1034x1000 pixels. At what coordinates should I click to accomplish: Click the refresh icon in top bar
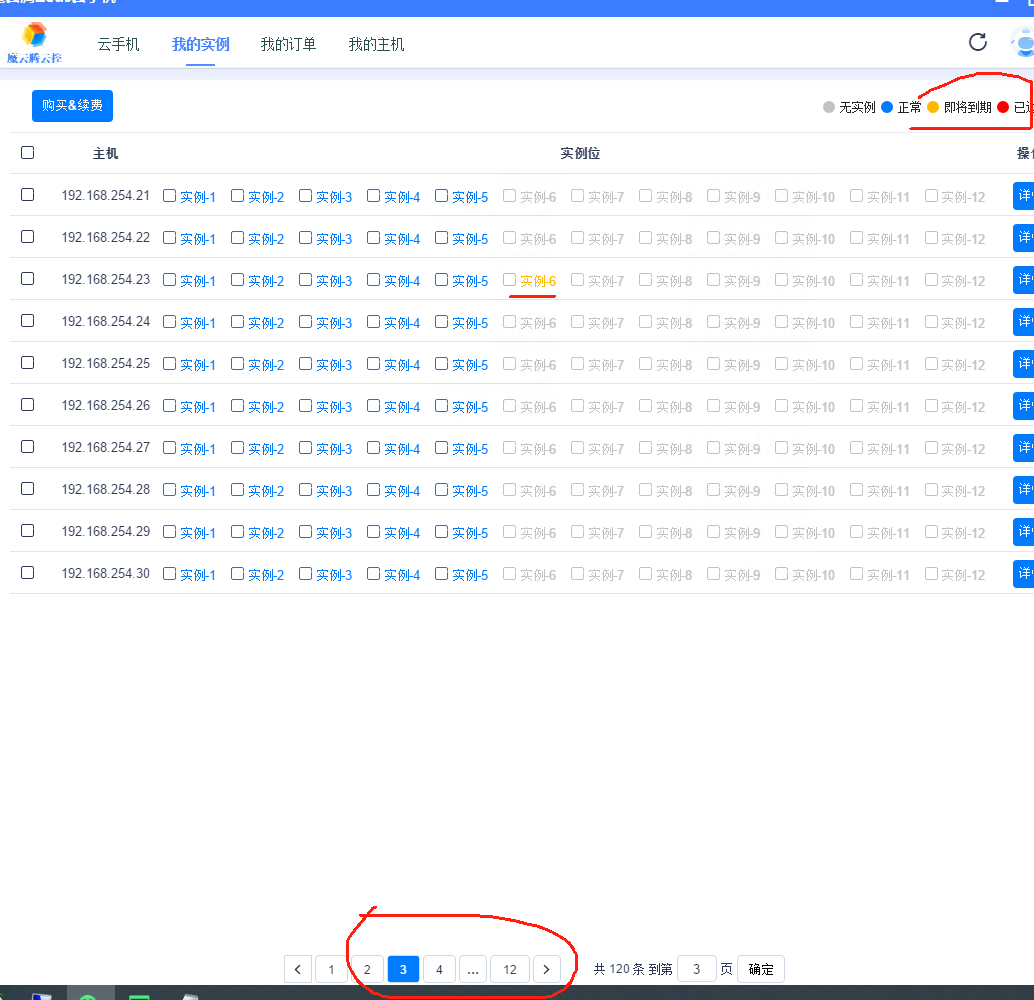(978, 42)
